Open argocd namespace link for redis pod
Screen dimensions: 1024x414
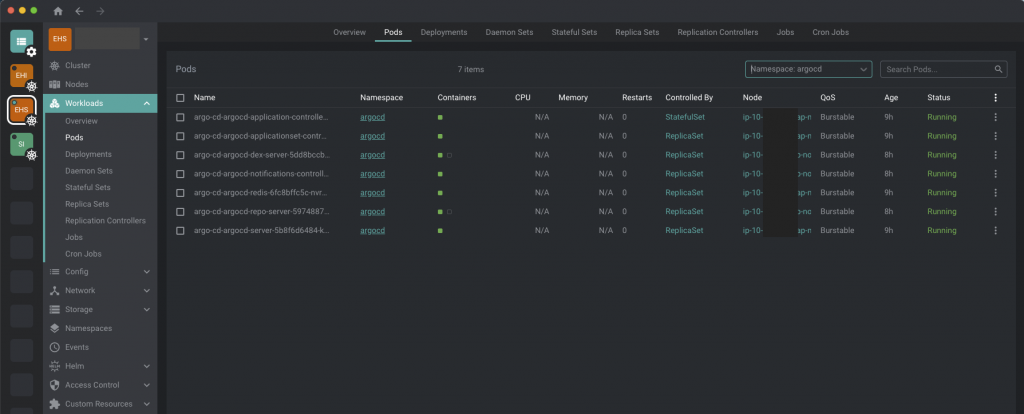click(x=372, y=193)
